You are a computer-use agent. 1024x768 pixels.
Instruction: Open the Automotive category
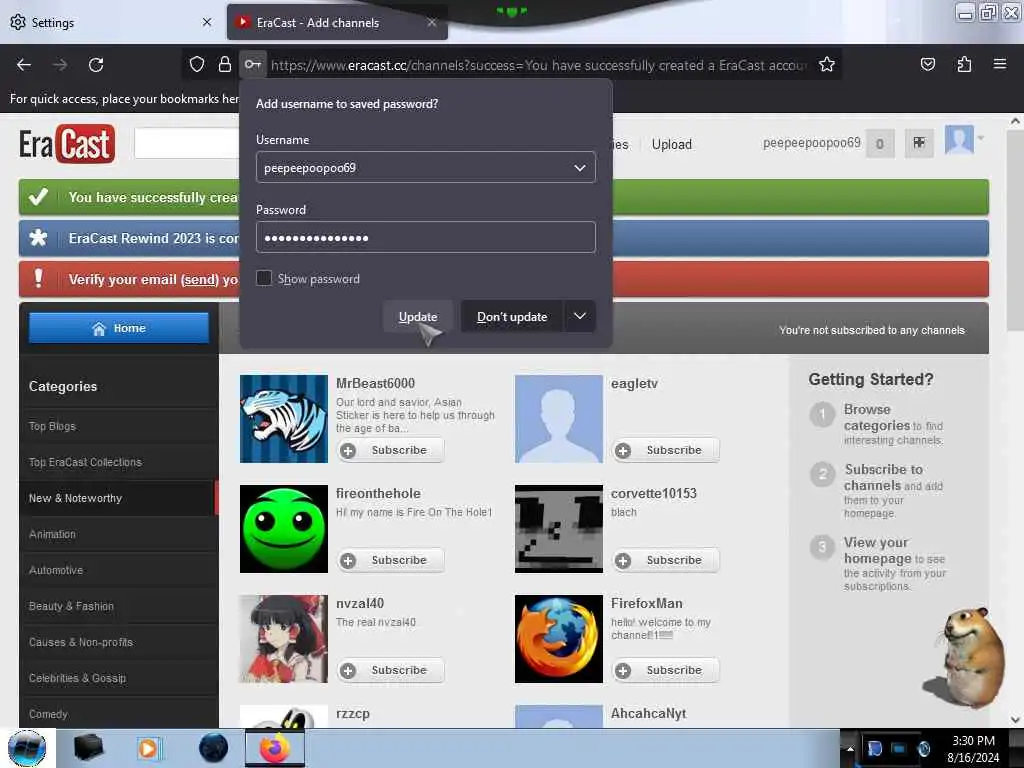(56, 570)
